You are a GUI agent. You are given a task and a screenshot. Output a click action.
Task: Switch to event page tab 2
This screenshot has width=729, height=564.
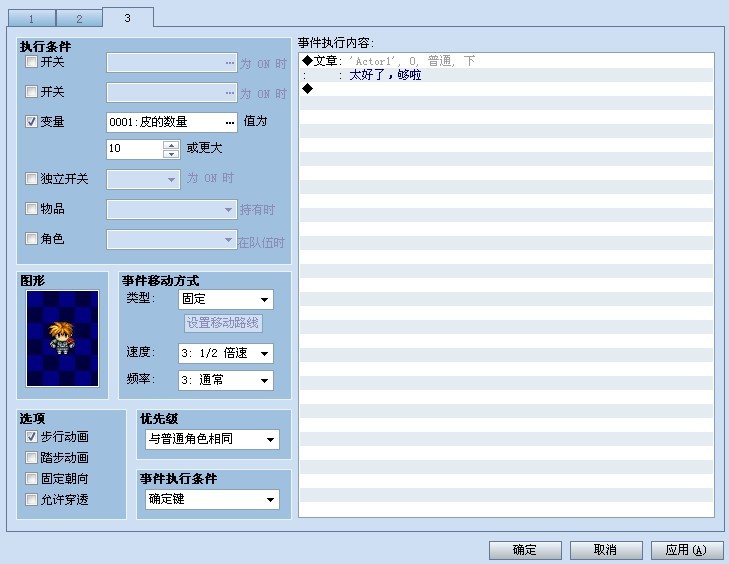[x=79, y=19]
